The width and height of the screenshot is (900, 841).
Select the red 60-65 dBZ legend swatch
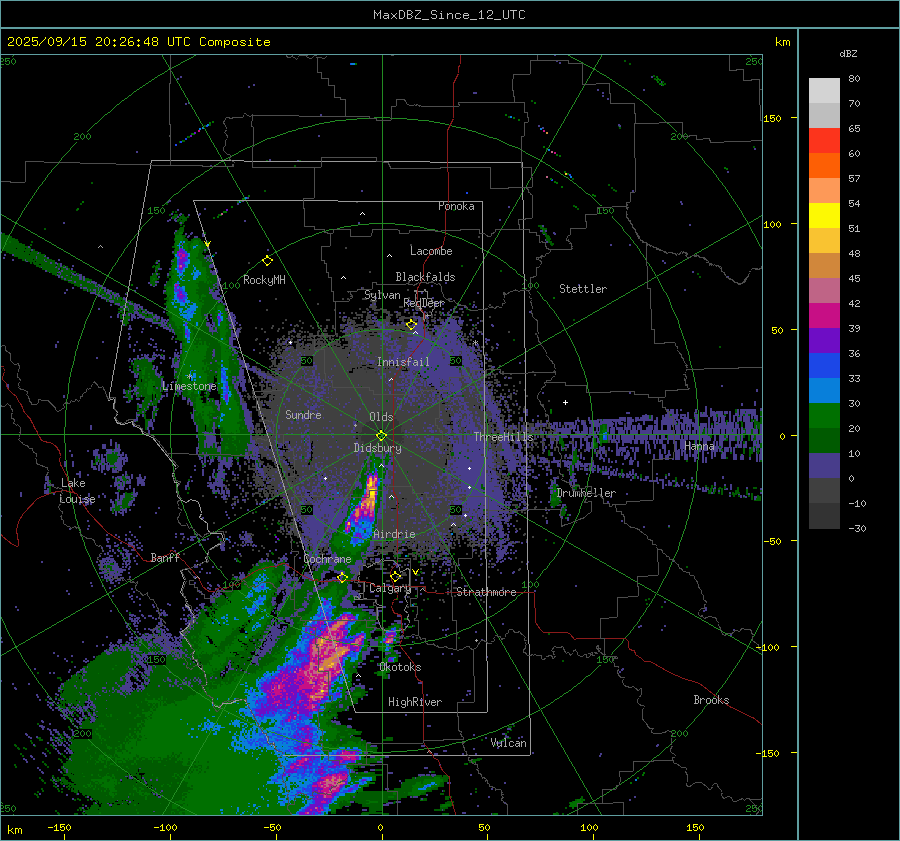coord(824,140)
